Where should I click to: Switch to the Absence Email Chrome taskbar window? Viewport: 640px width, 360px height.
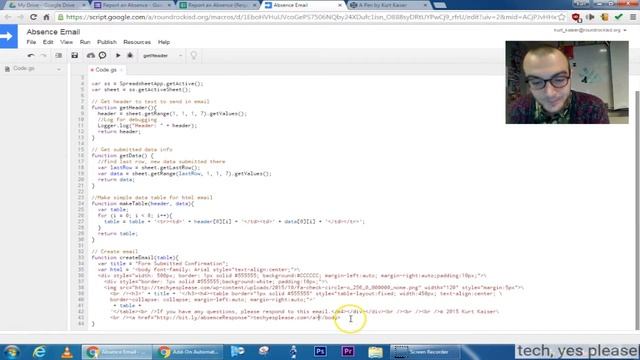[117, 351]
